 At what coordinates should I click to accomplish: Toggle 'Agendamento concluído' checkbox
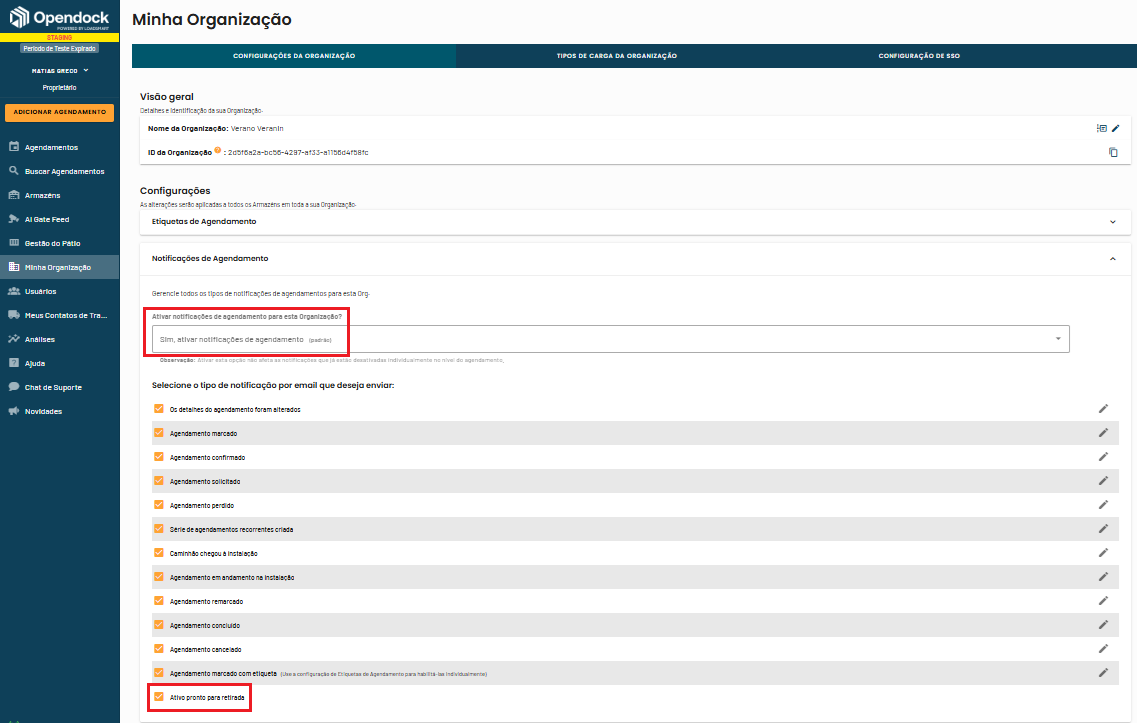pyautogui.click(x=159, y=624)
